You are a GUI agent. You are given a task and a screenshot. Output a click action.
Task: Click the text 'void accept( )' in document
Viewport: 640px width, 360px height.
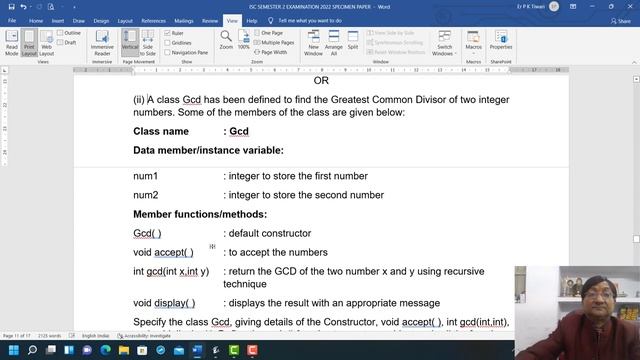[163, 252]
